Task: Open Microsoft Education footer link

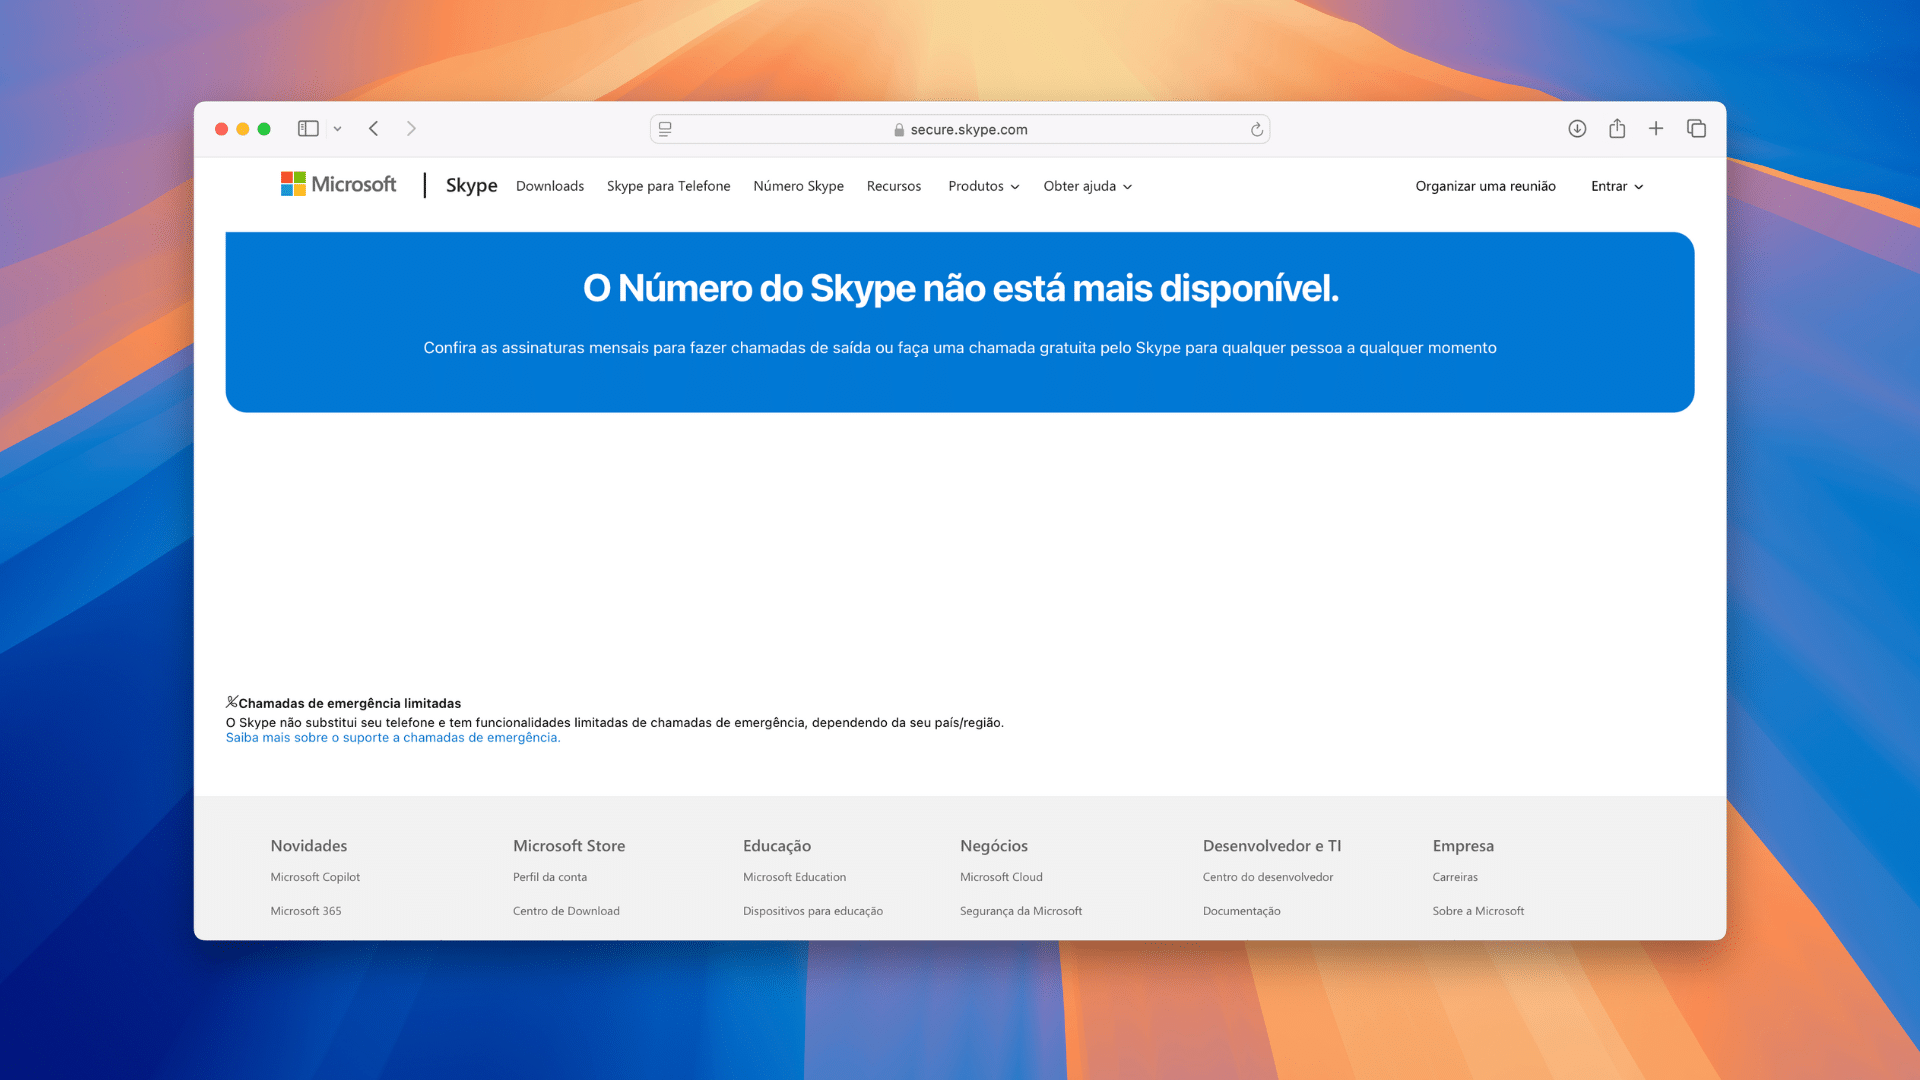Action: (794, 877)
